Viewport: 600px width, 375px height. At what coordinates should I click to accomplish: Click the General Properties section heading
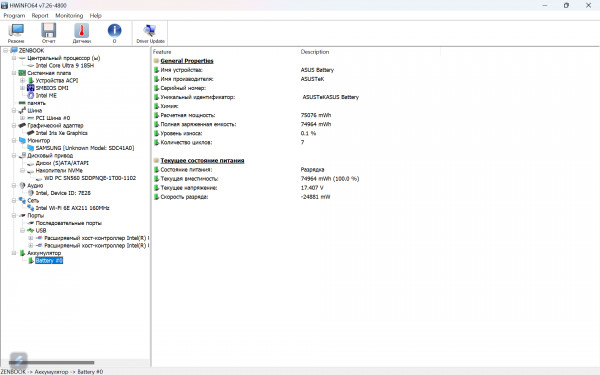coord(187,61)
